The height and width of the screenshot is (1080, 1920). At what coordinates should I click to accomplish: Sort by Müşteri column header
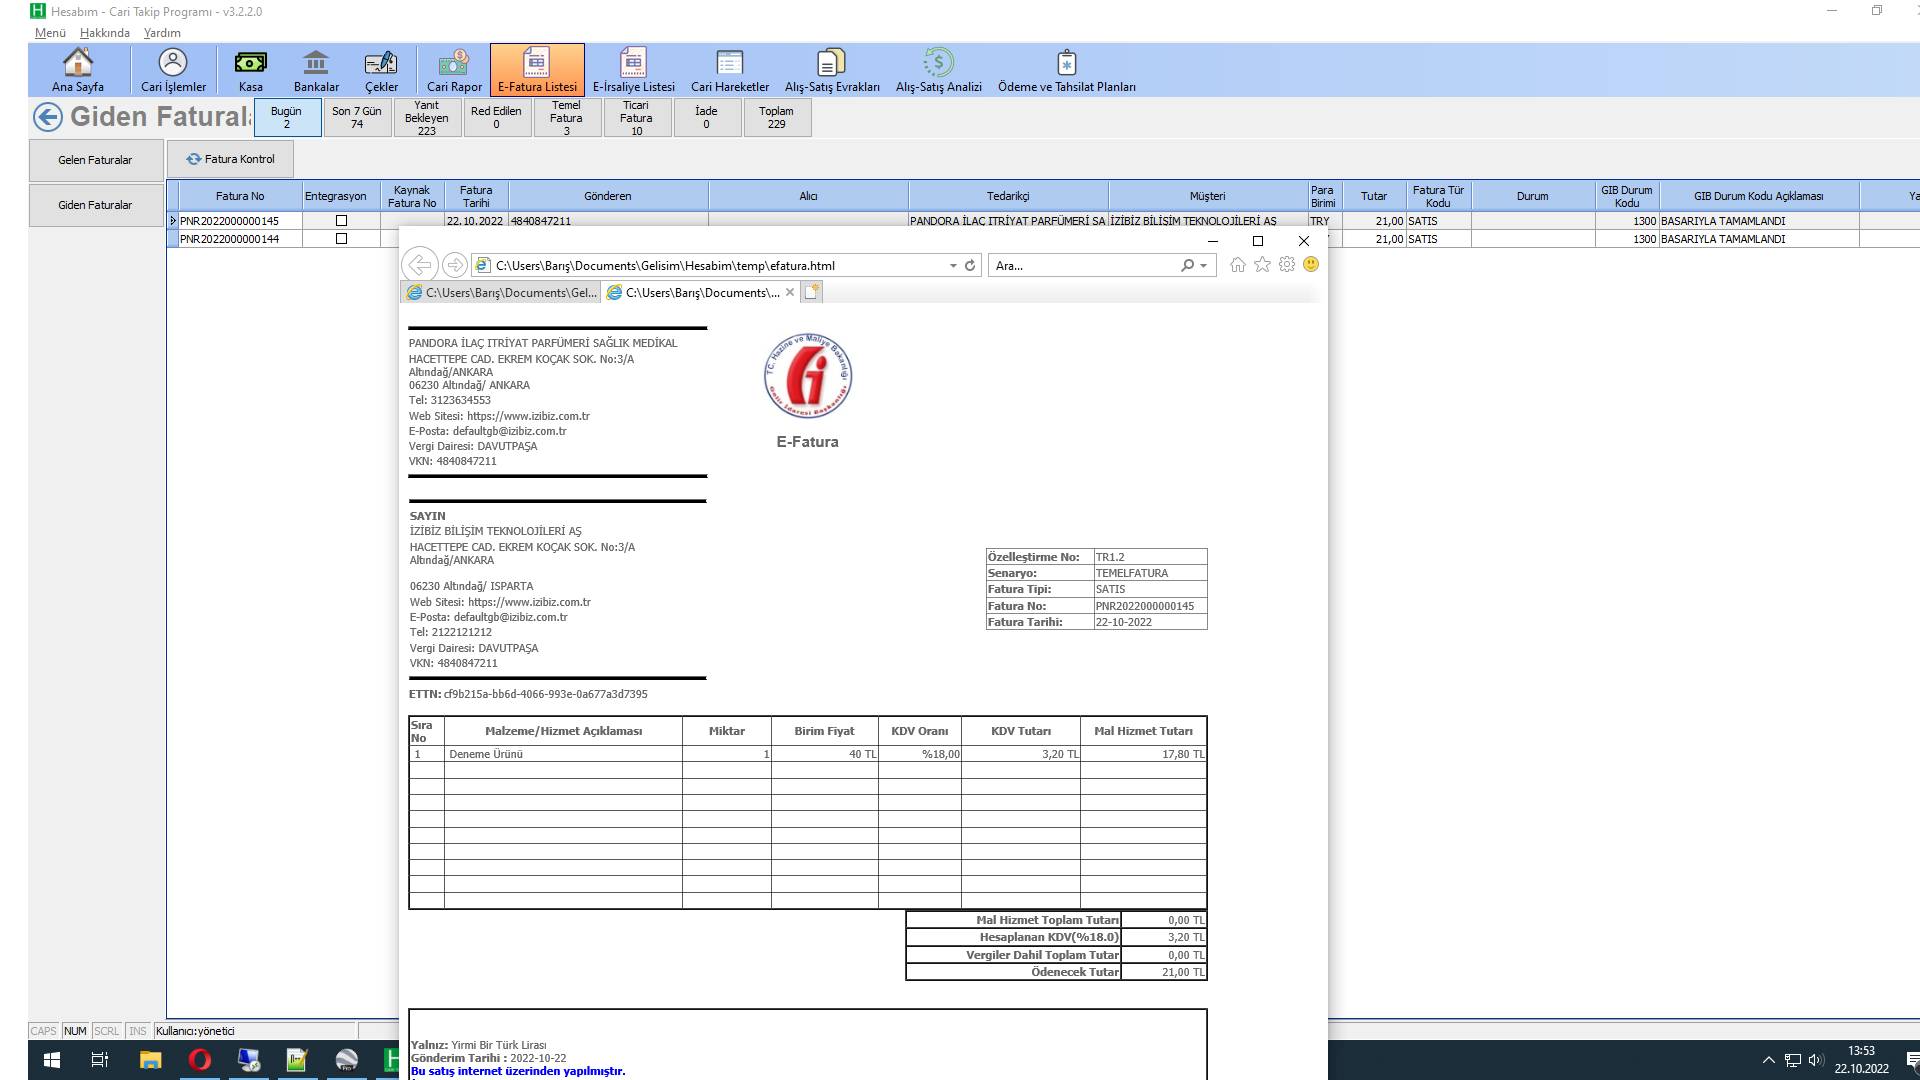click(1208, 196)
